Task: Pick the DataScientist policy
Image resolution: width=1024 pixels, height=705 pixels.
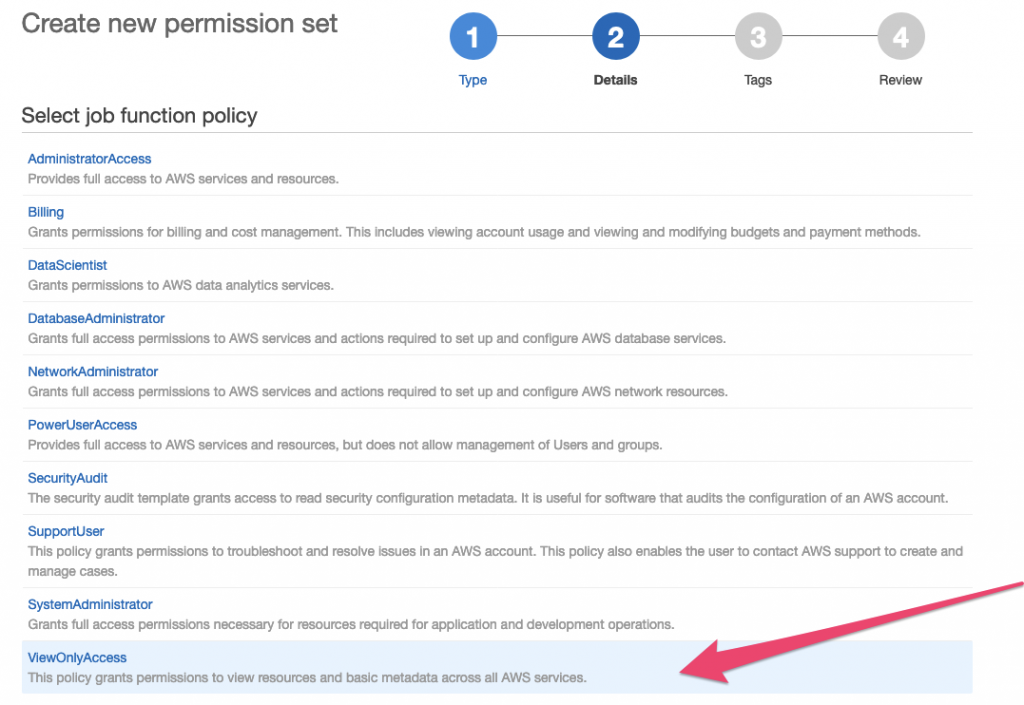Action: click(67, 265)
